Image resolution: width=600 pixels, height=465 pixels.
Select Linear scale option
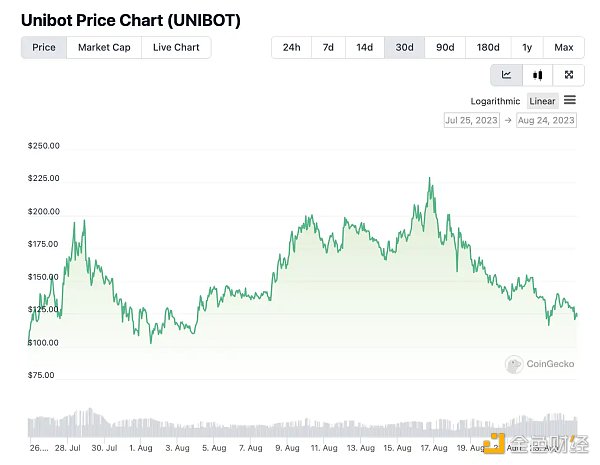point(542,101)
